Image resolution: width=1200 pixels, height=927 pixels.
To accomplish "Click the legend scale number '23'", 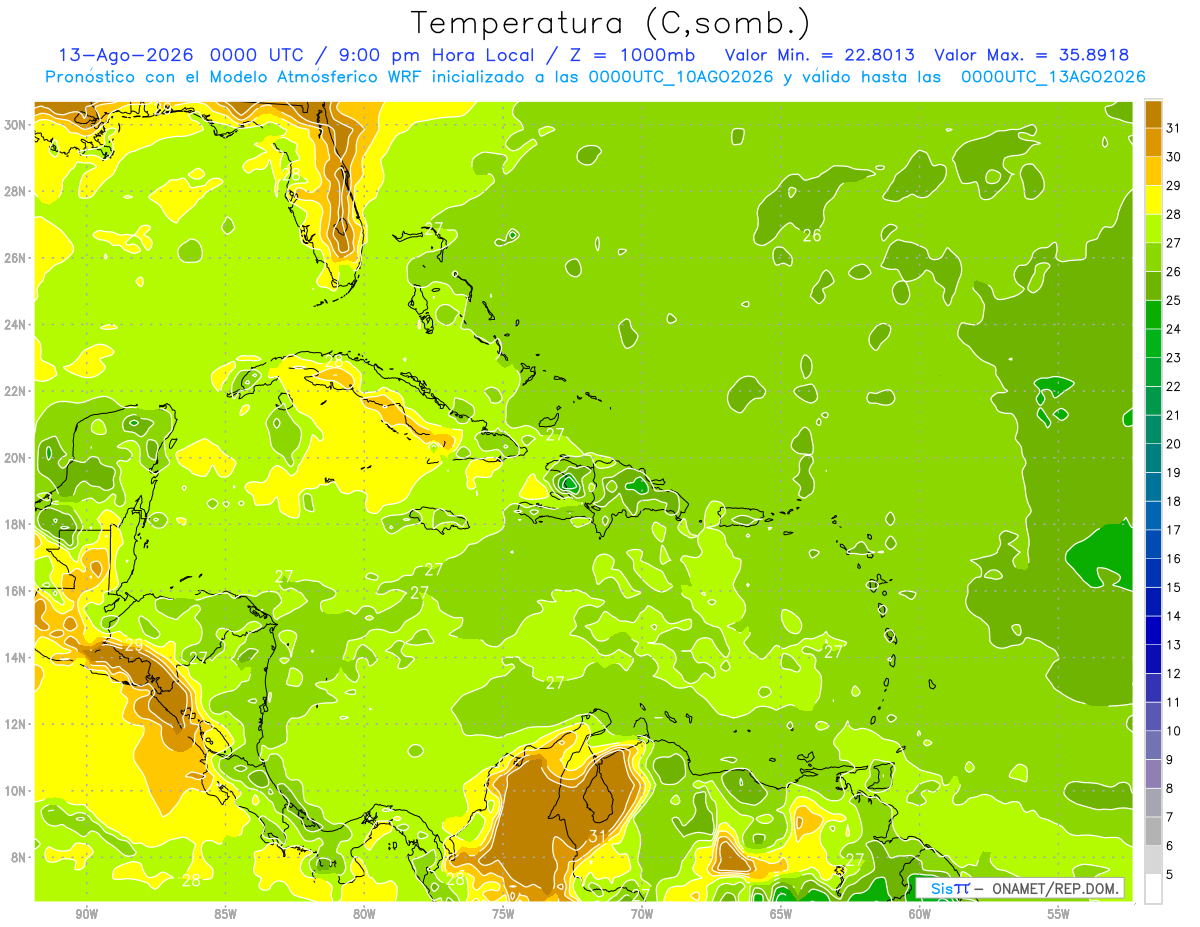I will 1174,358.
